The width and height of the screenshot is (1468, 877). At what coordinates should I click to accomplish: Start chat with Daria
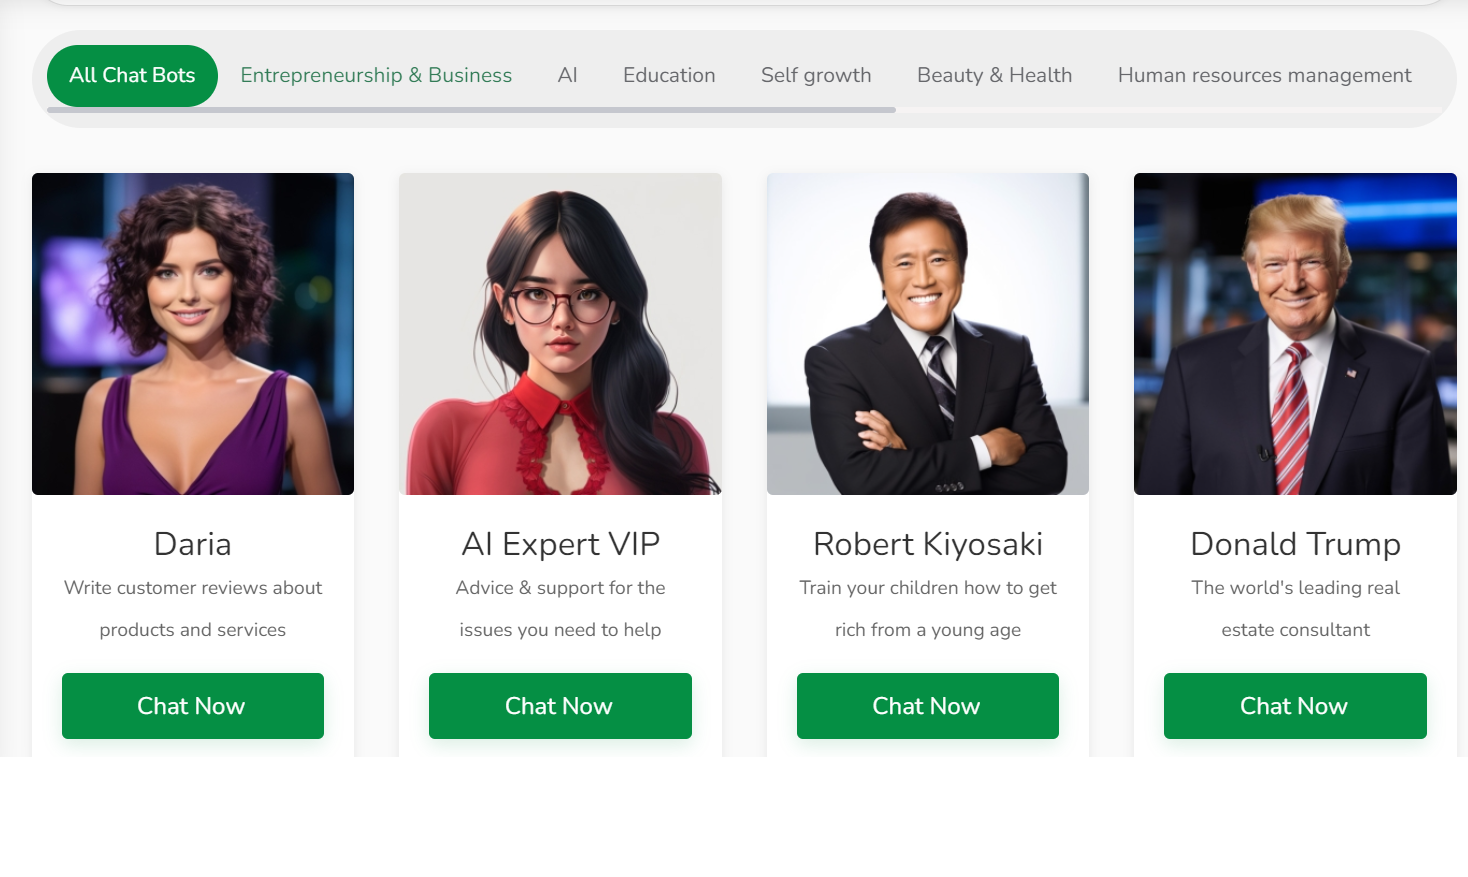coord(193,706)
